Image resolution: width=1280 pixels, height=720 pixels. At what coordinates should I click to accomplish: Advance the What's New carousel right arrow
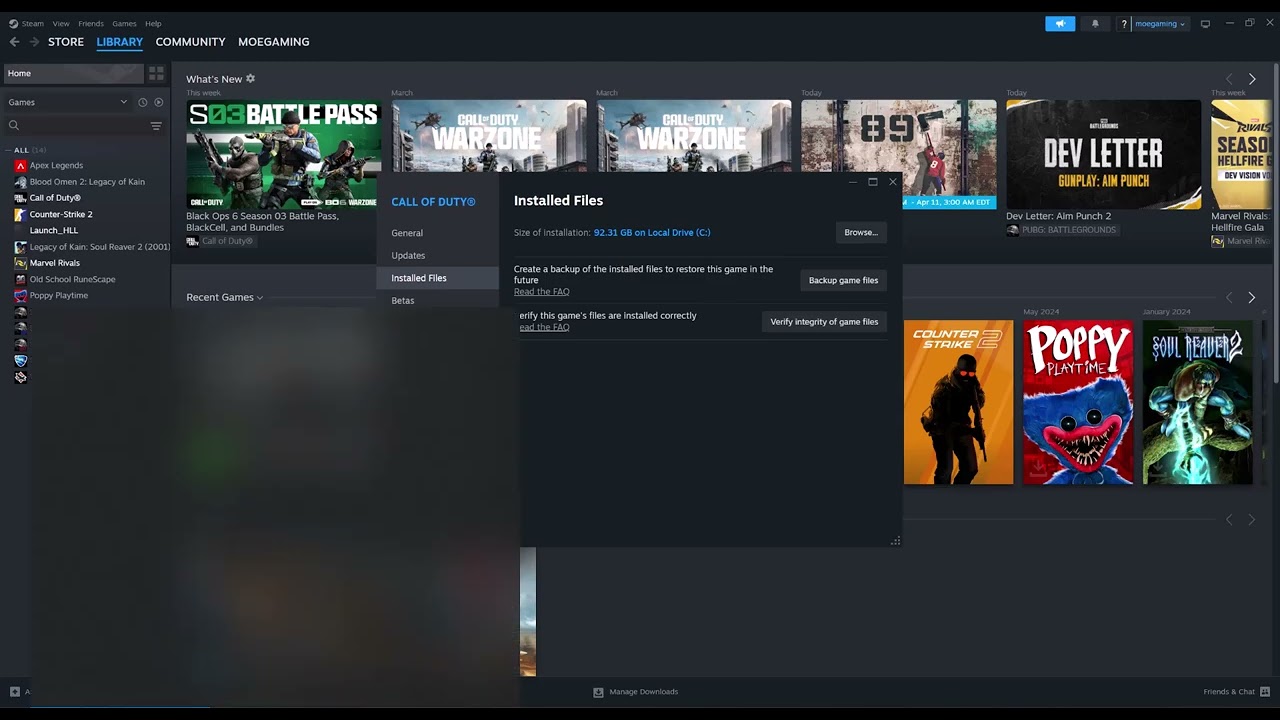pos(1251,79)
